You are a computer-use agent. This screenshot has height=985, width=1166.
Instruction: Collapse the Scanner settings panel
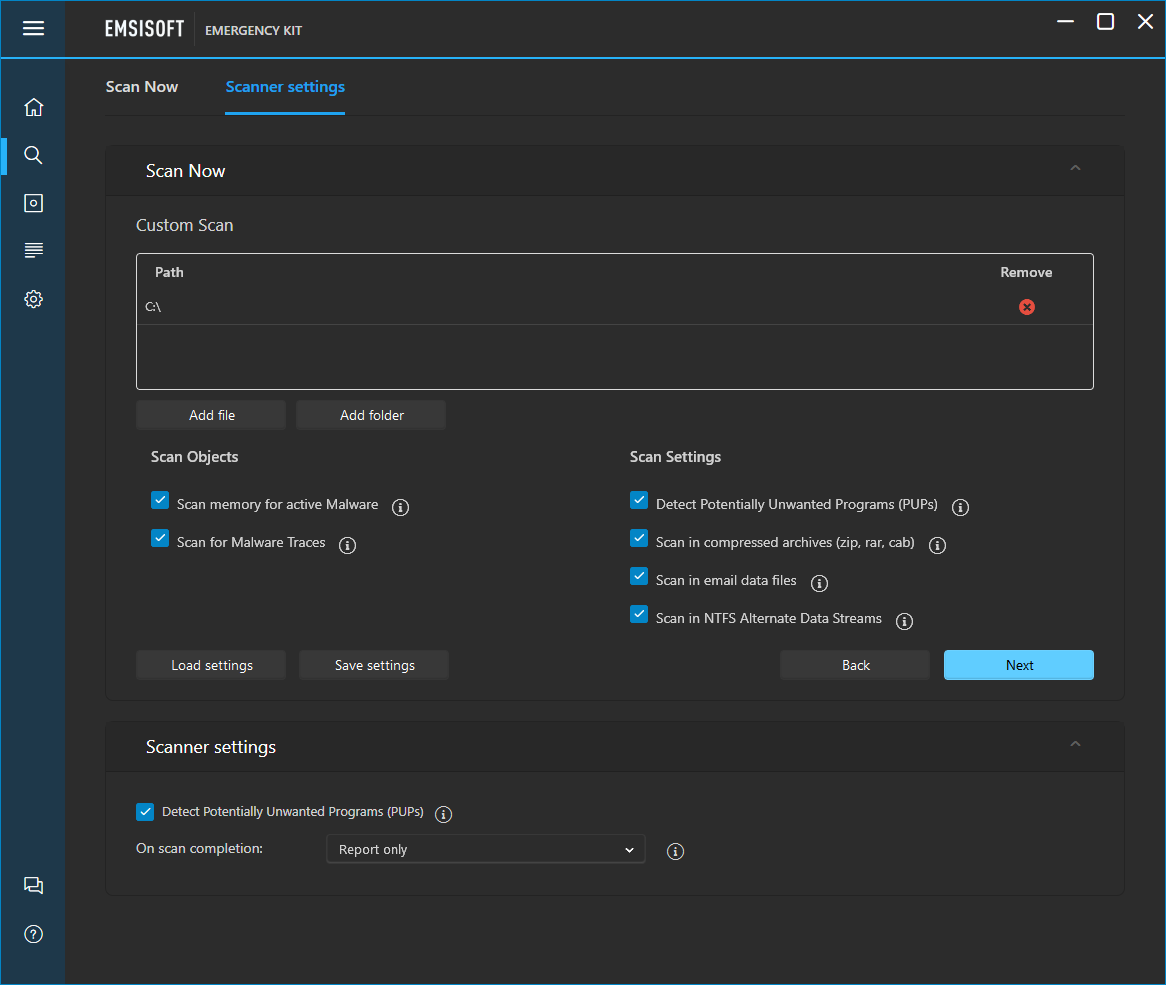point(1075,744)
